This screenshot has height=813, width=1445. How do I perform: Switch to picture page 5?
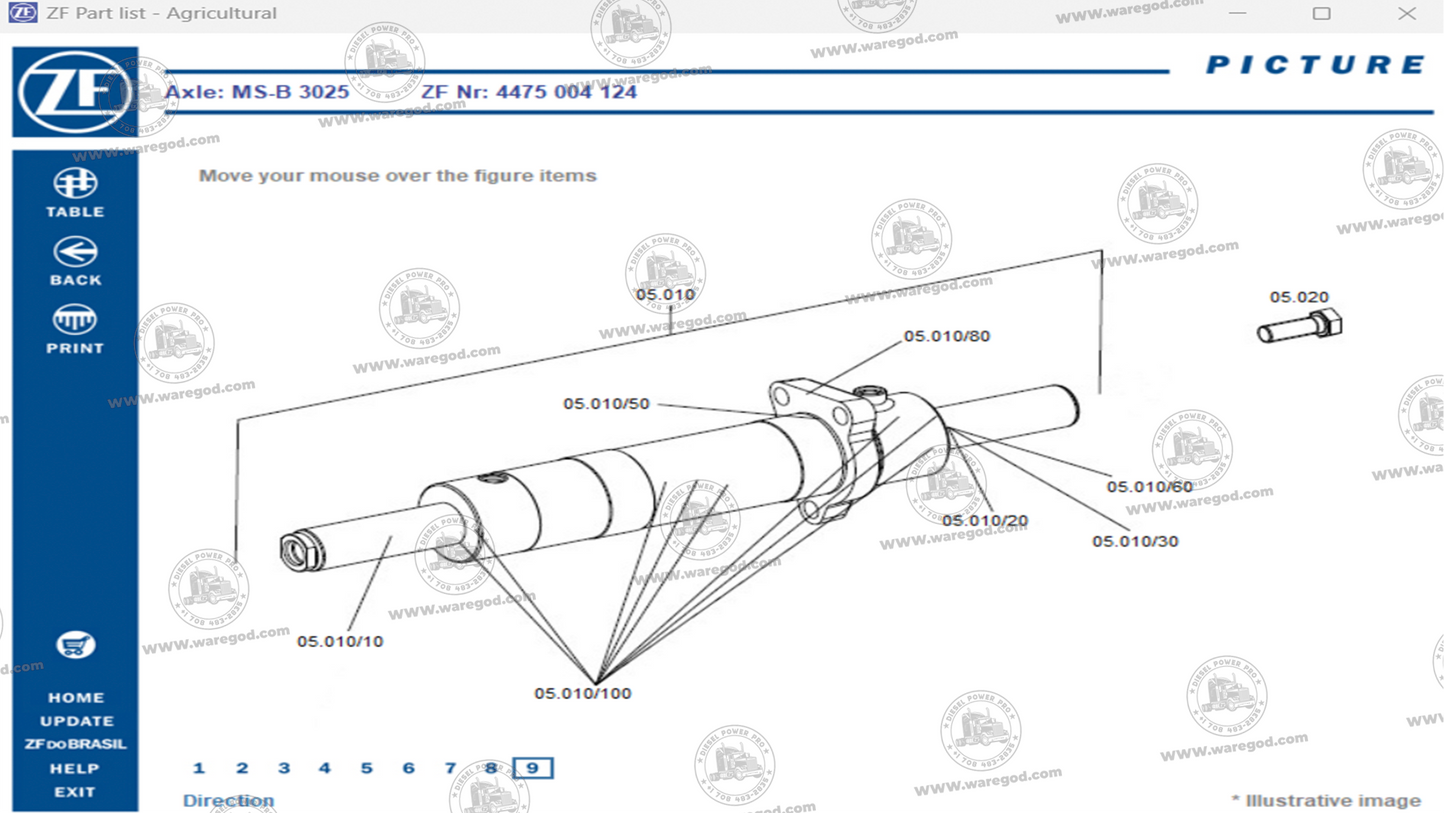click(367, 768)
